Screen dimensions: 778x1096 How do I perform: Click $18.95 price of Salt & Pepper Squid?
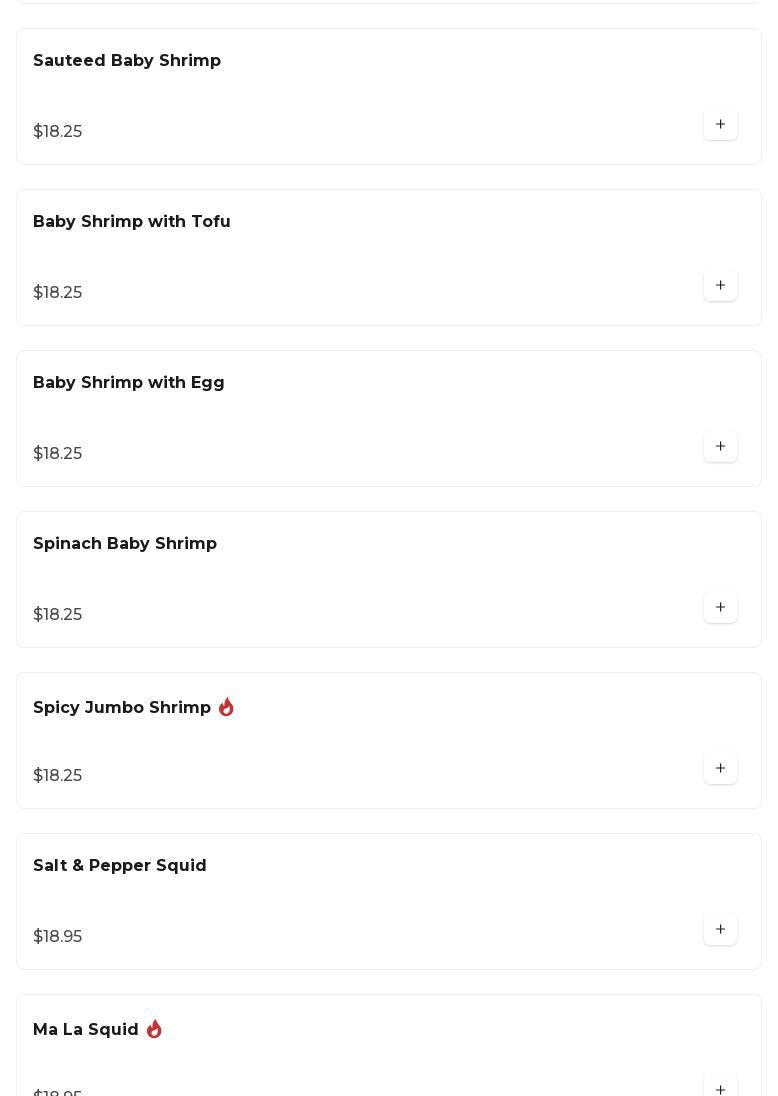[x=58, y=937]
